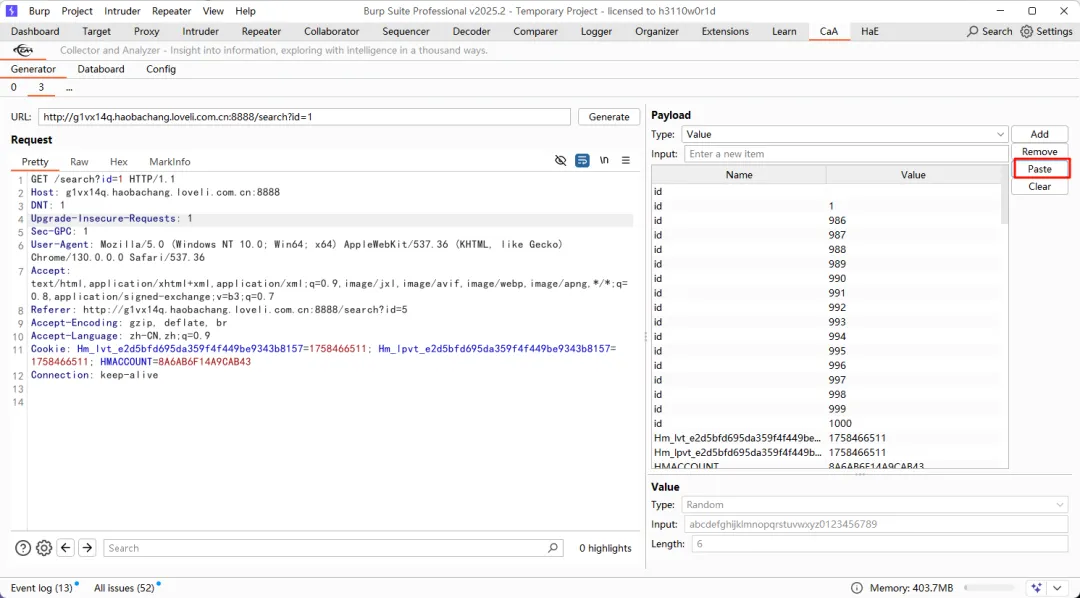This screenshot has width=1080, height=598.
Task: Switch to the Decoder tab
Action: click(x=471, y=32)
